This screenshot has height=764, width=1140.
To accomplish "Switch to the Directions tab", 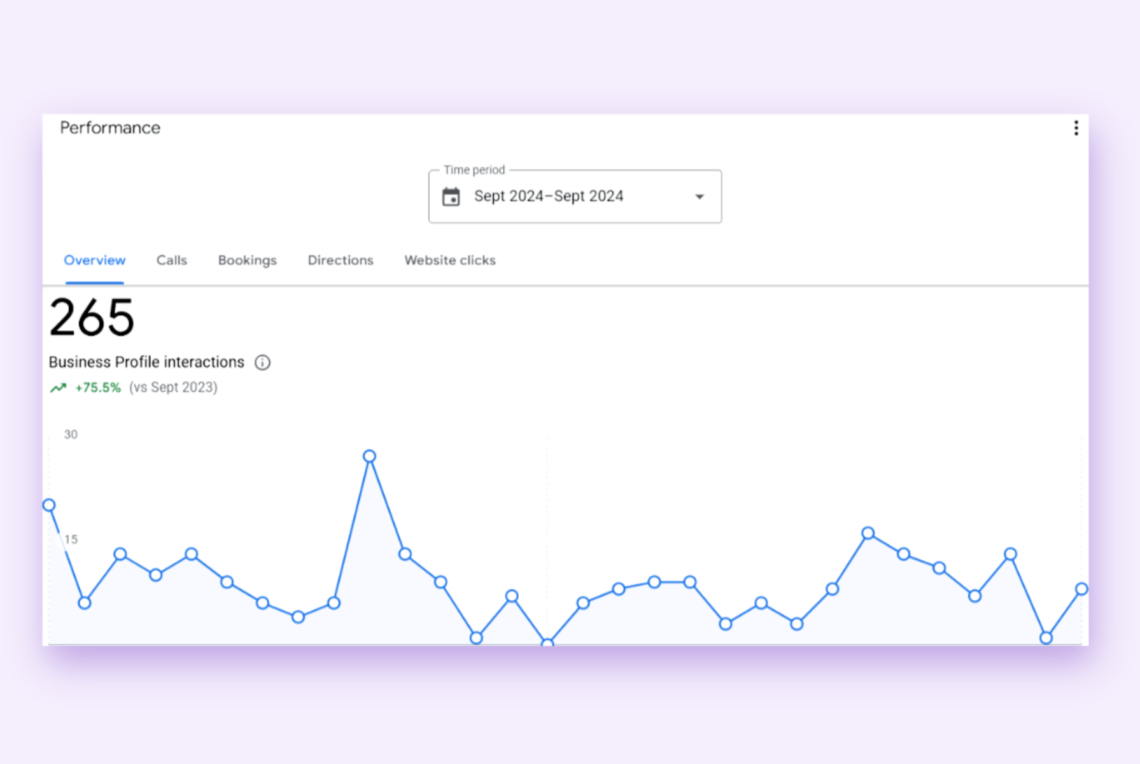I will (340, 260).
